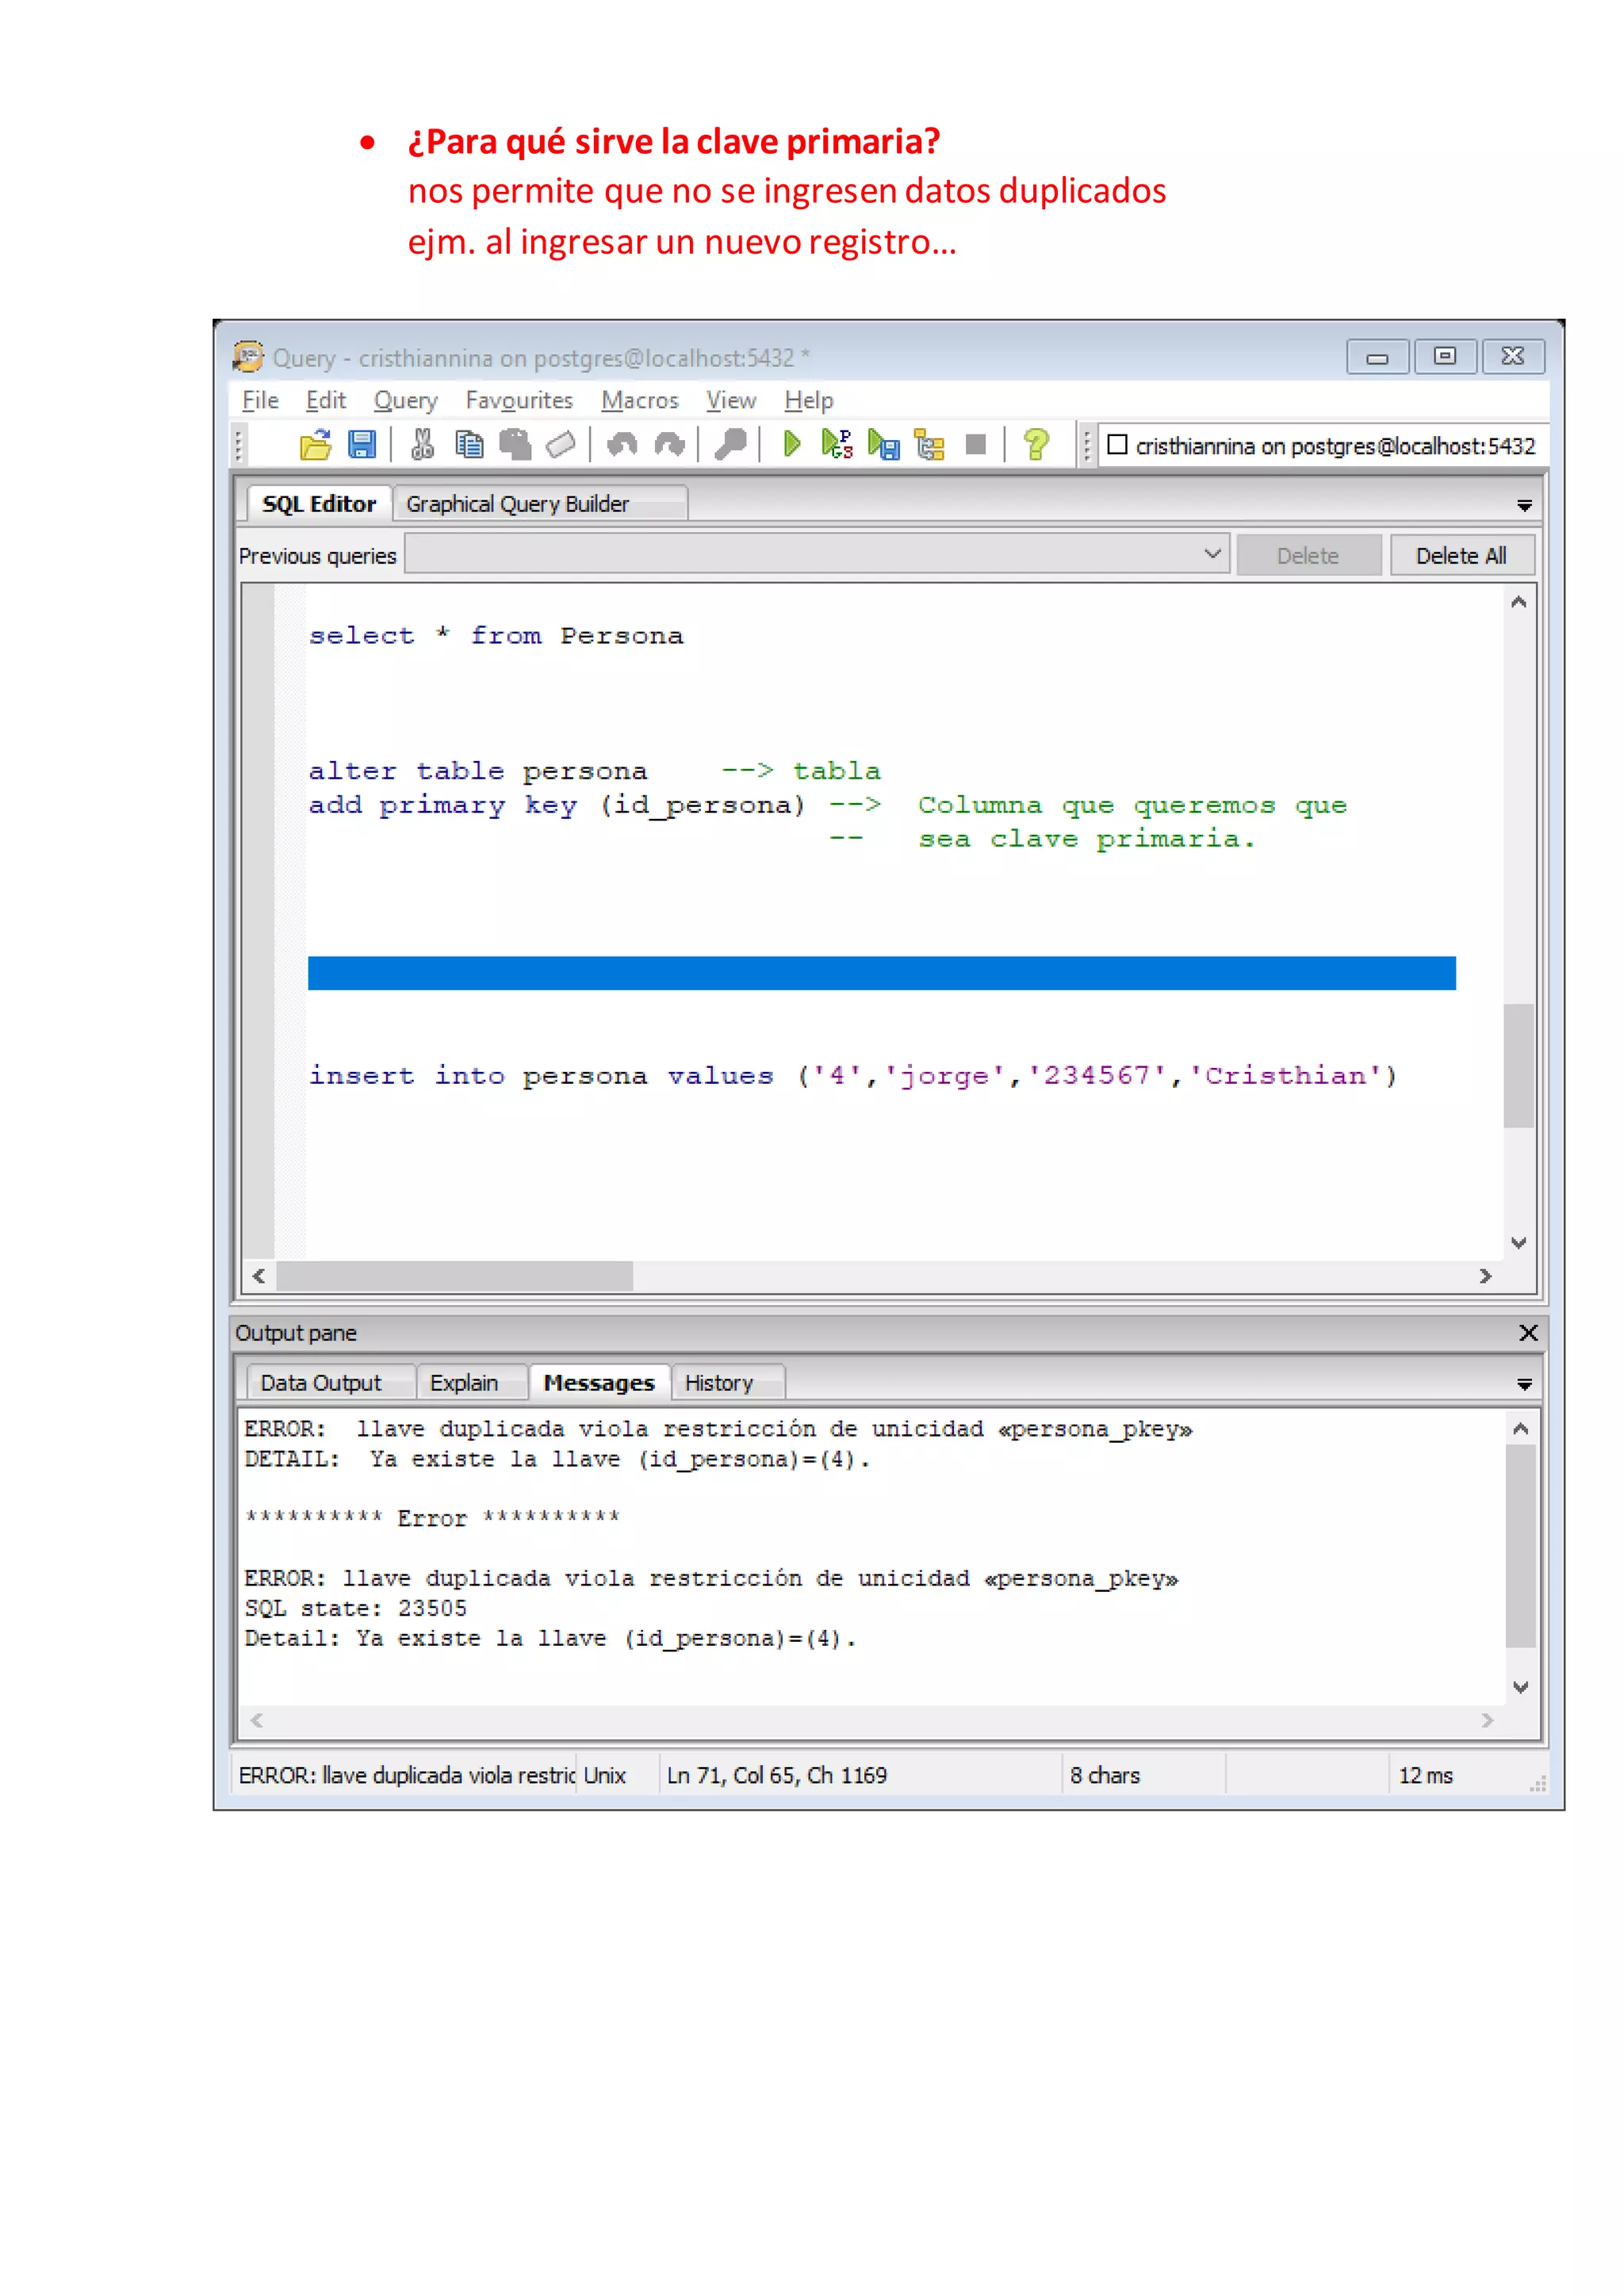Open the View menu

click(x=731, y=401)
